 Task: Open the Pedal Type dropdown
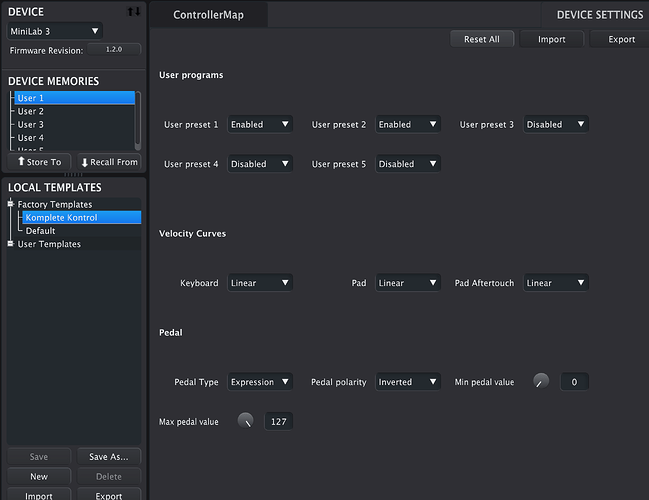coord(260,382)
